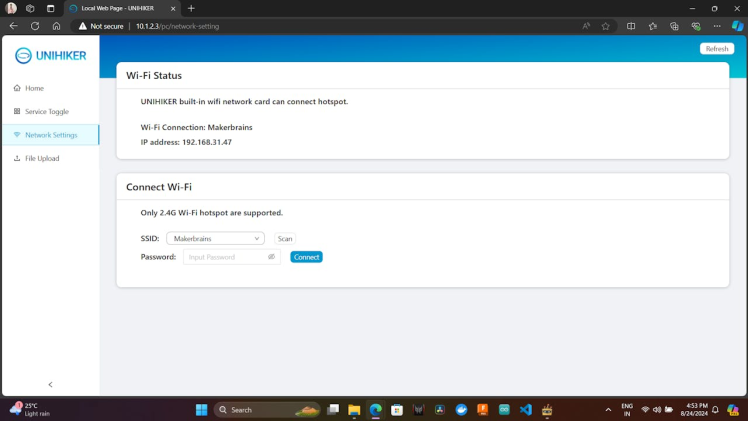Open the ENG IN language switcher
Image resolution: width=748 pixels, height=421 pixels.
[627, 410]
